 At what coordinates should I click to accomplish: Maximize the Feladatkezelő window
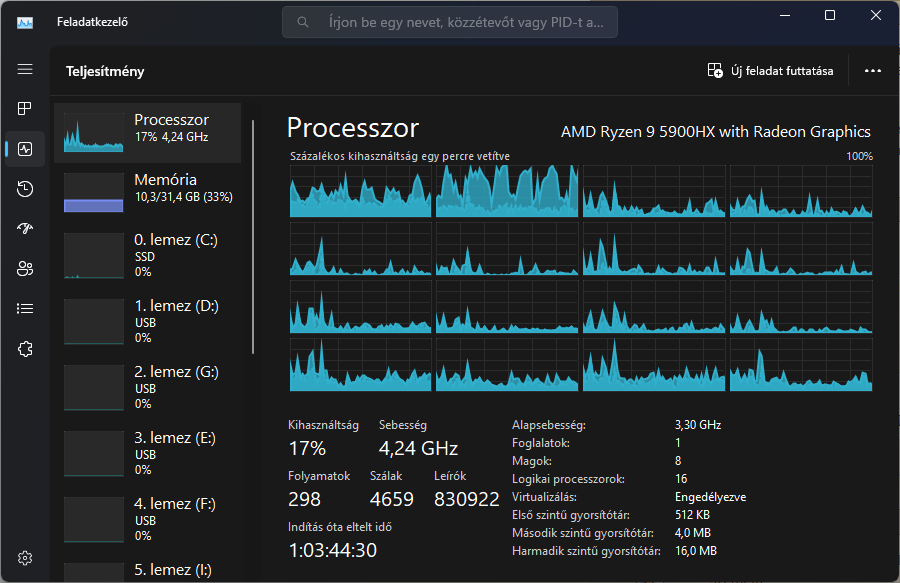[830, 15]
